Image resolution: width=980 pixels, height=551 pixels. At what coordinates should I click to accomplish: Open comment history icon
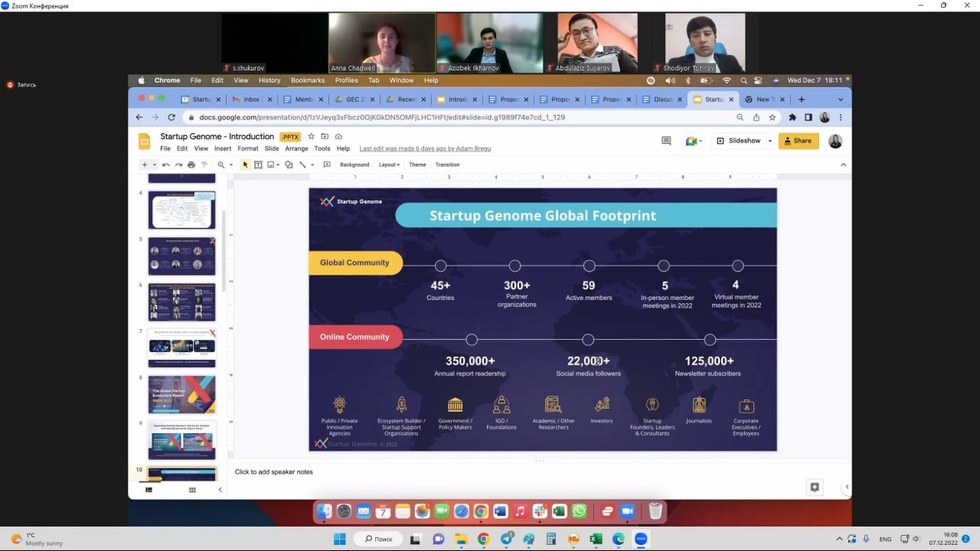(x=666, y=141)
